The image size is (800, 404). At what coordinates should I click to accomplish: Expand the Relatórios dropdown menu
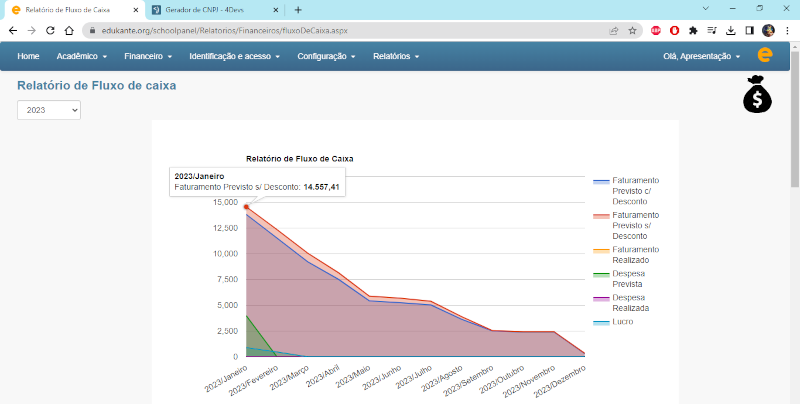click(396, 56)
